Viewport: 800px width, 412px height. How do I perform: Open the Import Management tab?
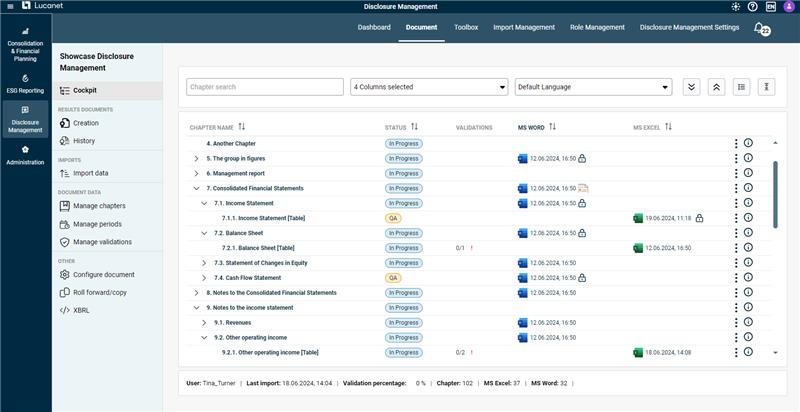coord(523,27)
